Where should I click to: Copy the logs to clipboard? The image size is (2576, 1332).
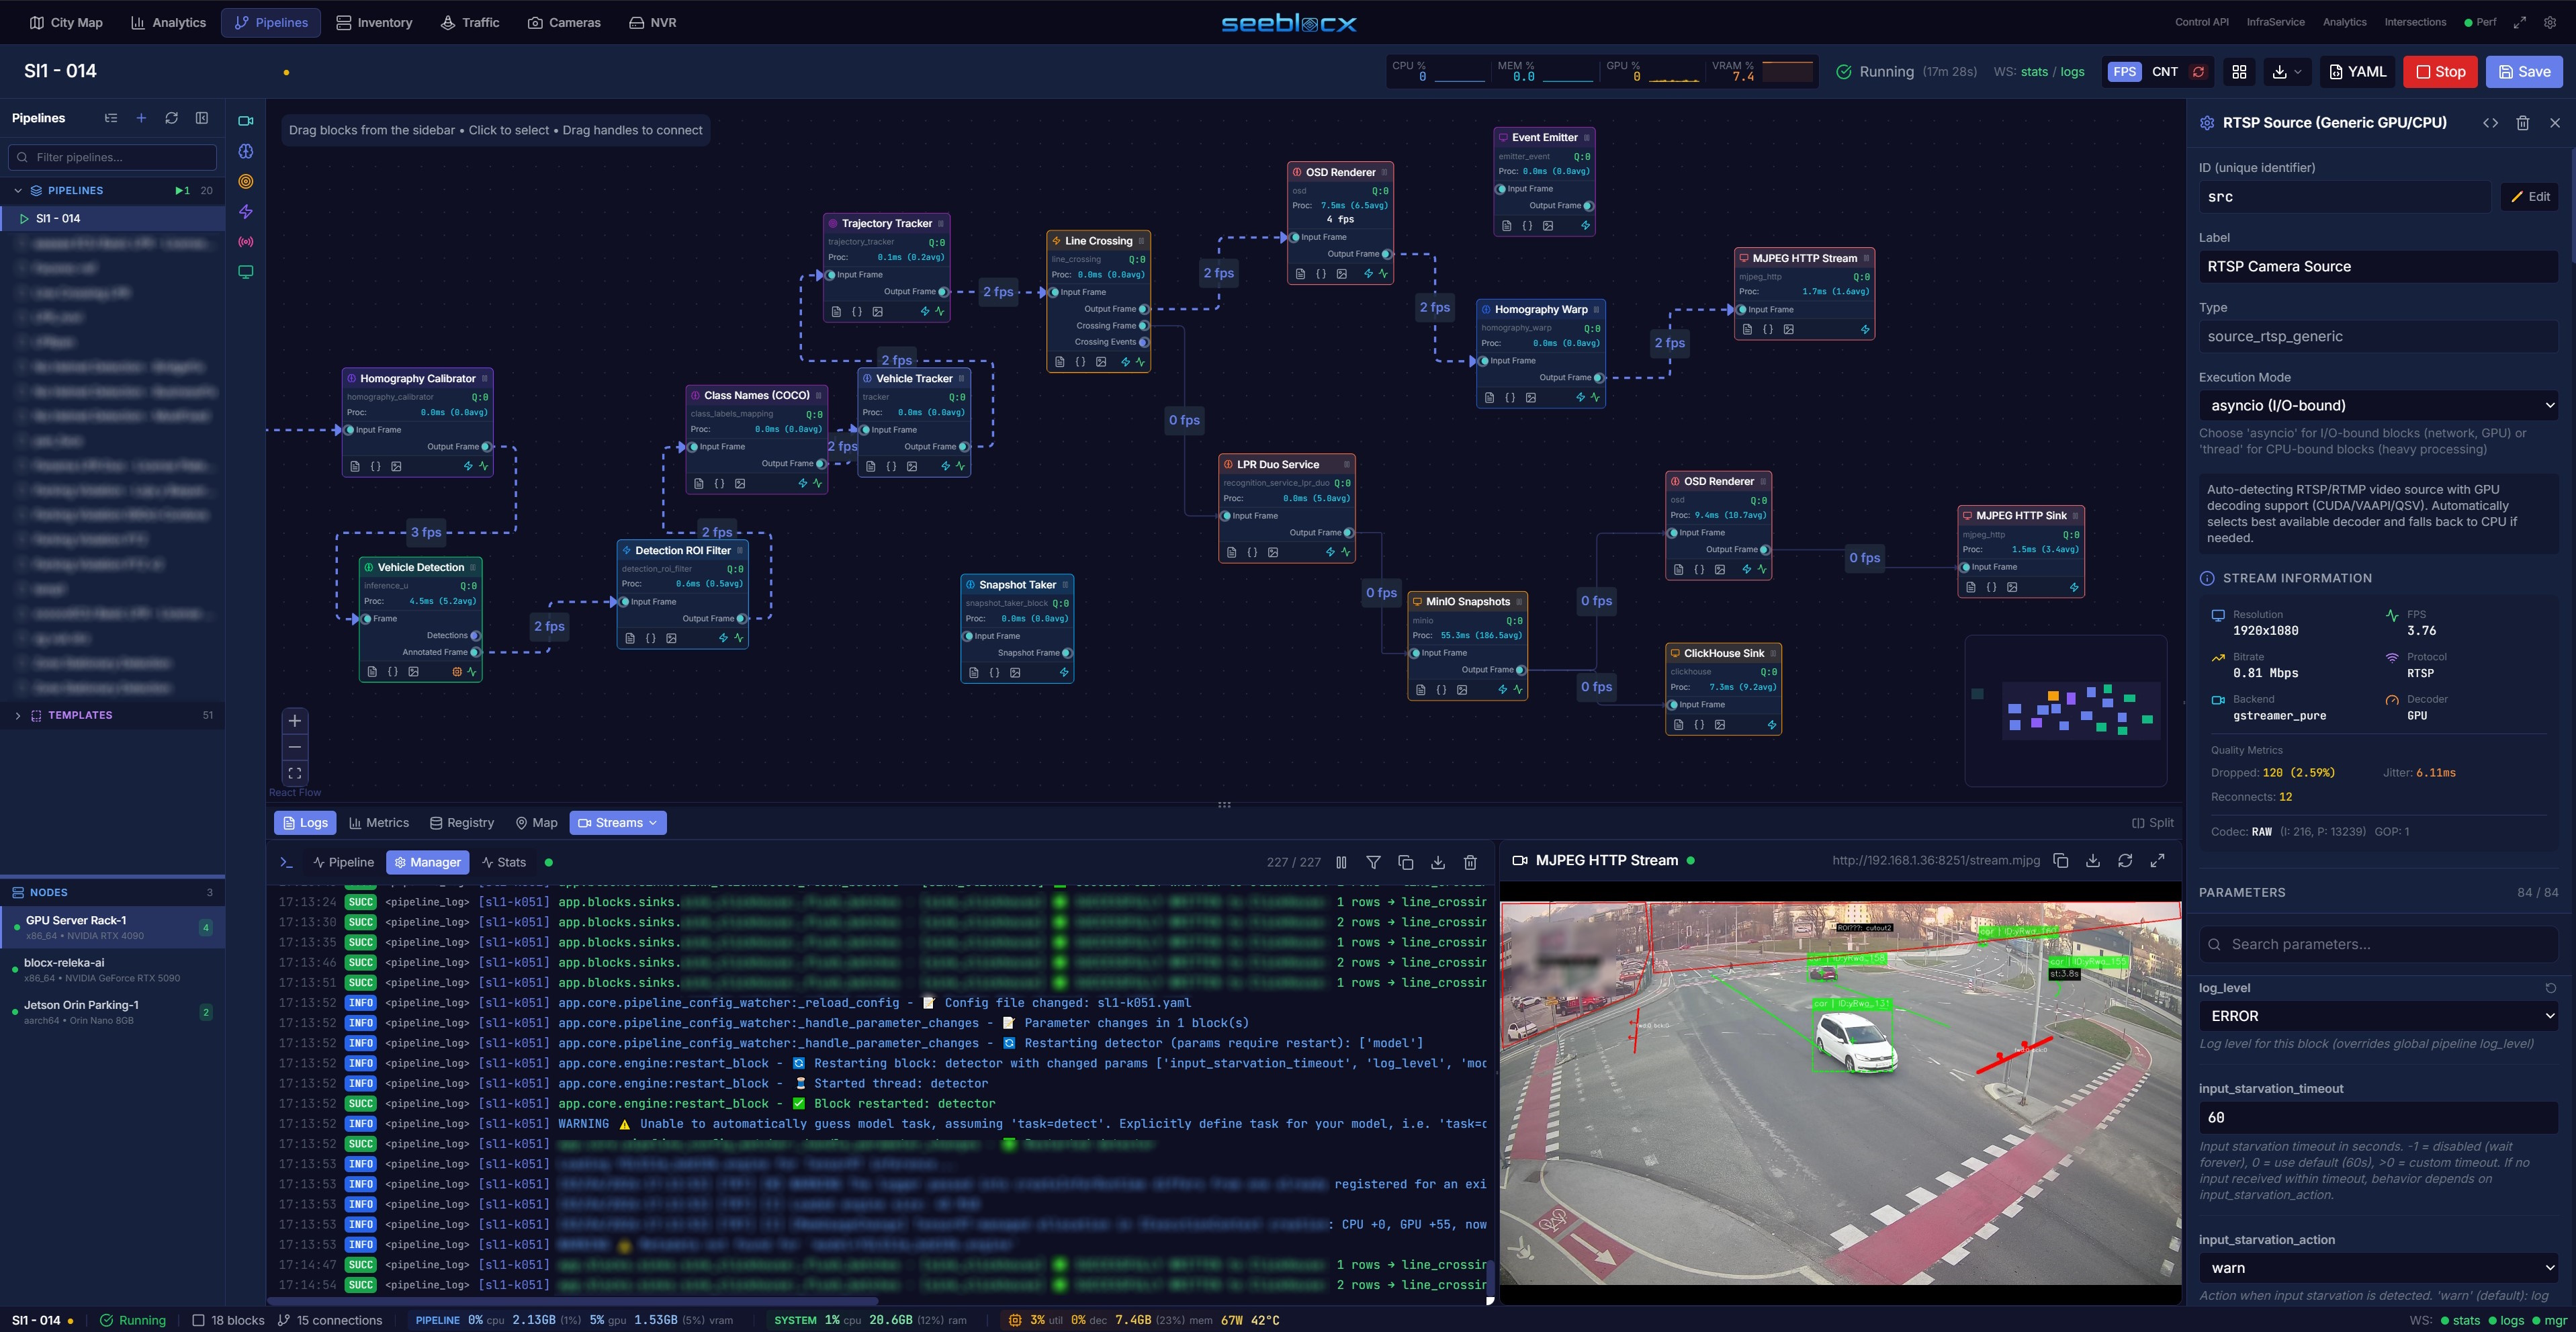click(1405, 862)
